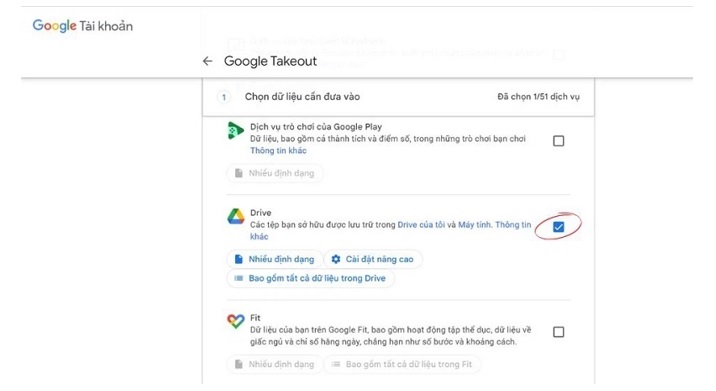
Task: Open Drive's Nhiều định dạng format options
Action: coord(274,259)
